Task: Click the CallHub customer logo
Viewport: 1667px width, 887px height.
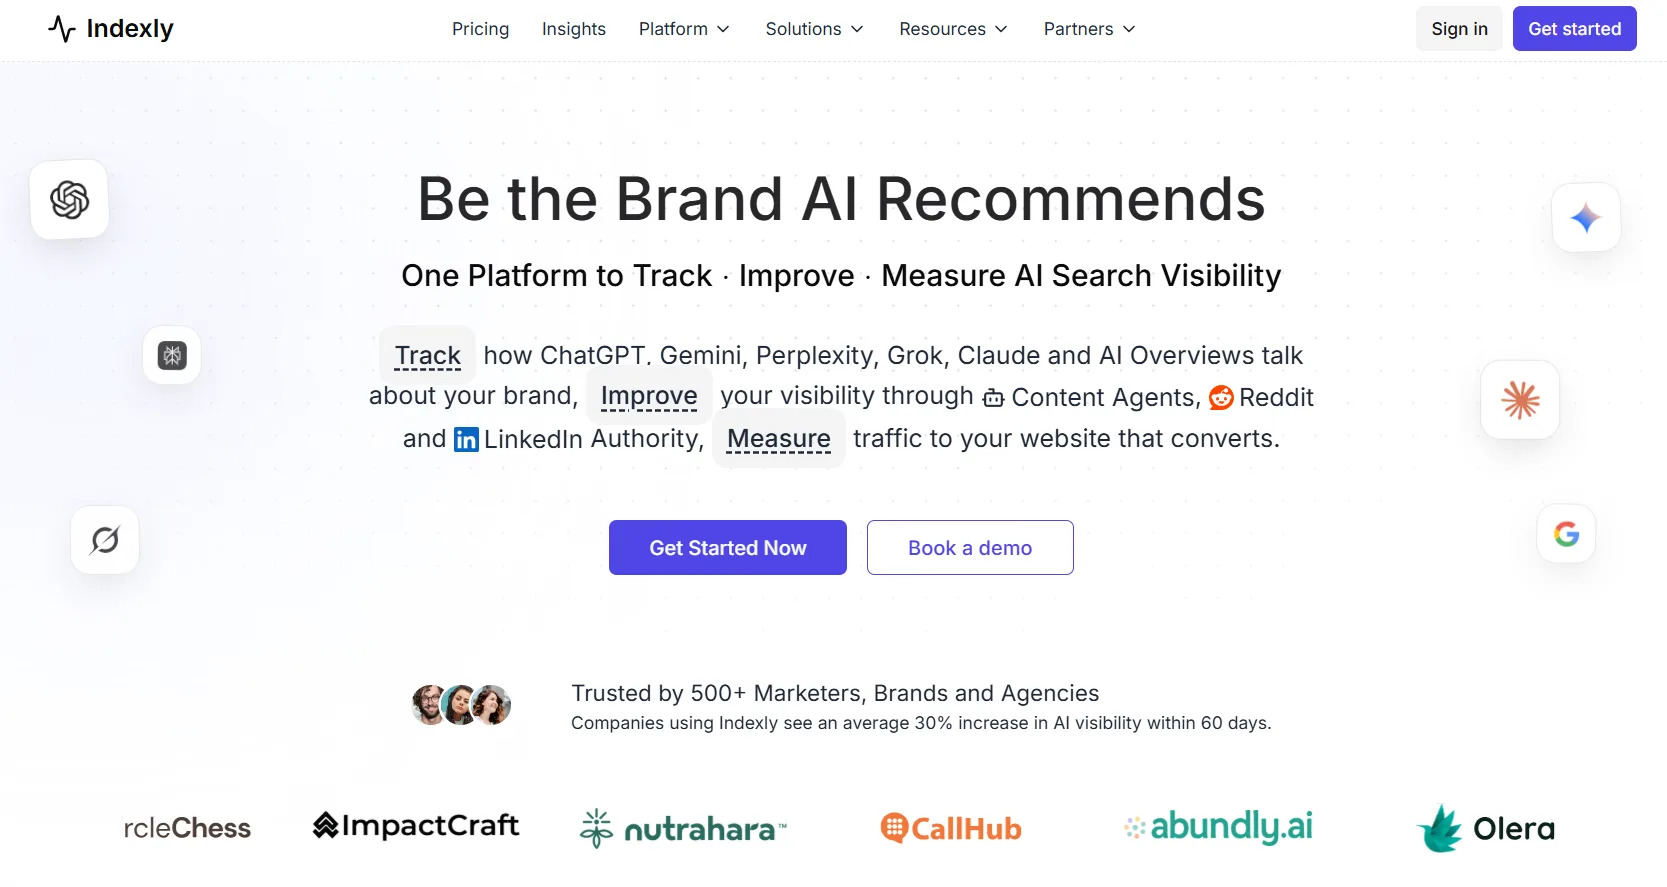Action: tap(951, 828)
